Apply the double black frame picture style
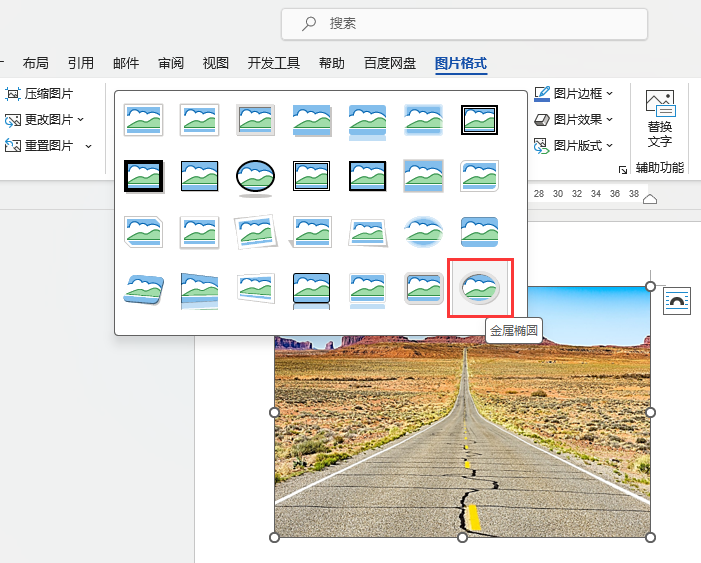The image size is (701, 563). (479, 120)
